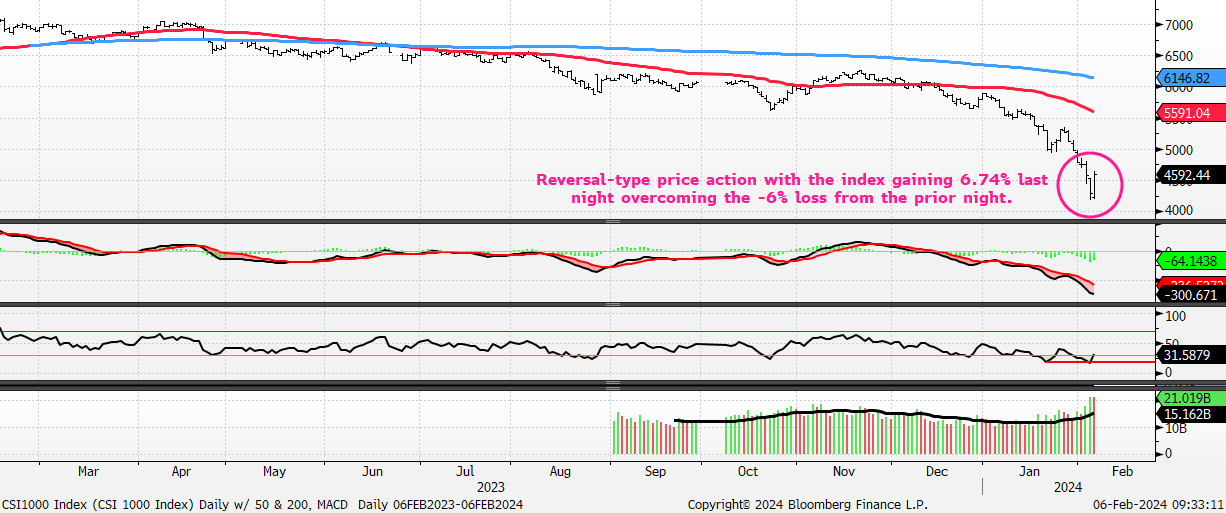
Task: Click the Apr month label
Action: pos(181,471)
